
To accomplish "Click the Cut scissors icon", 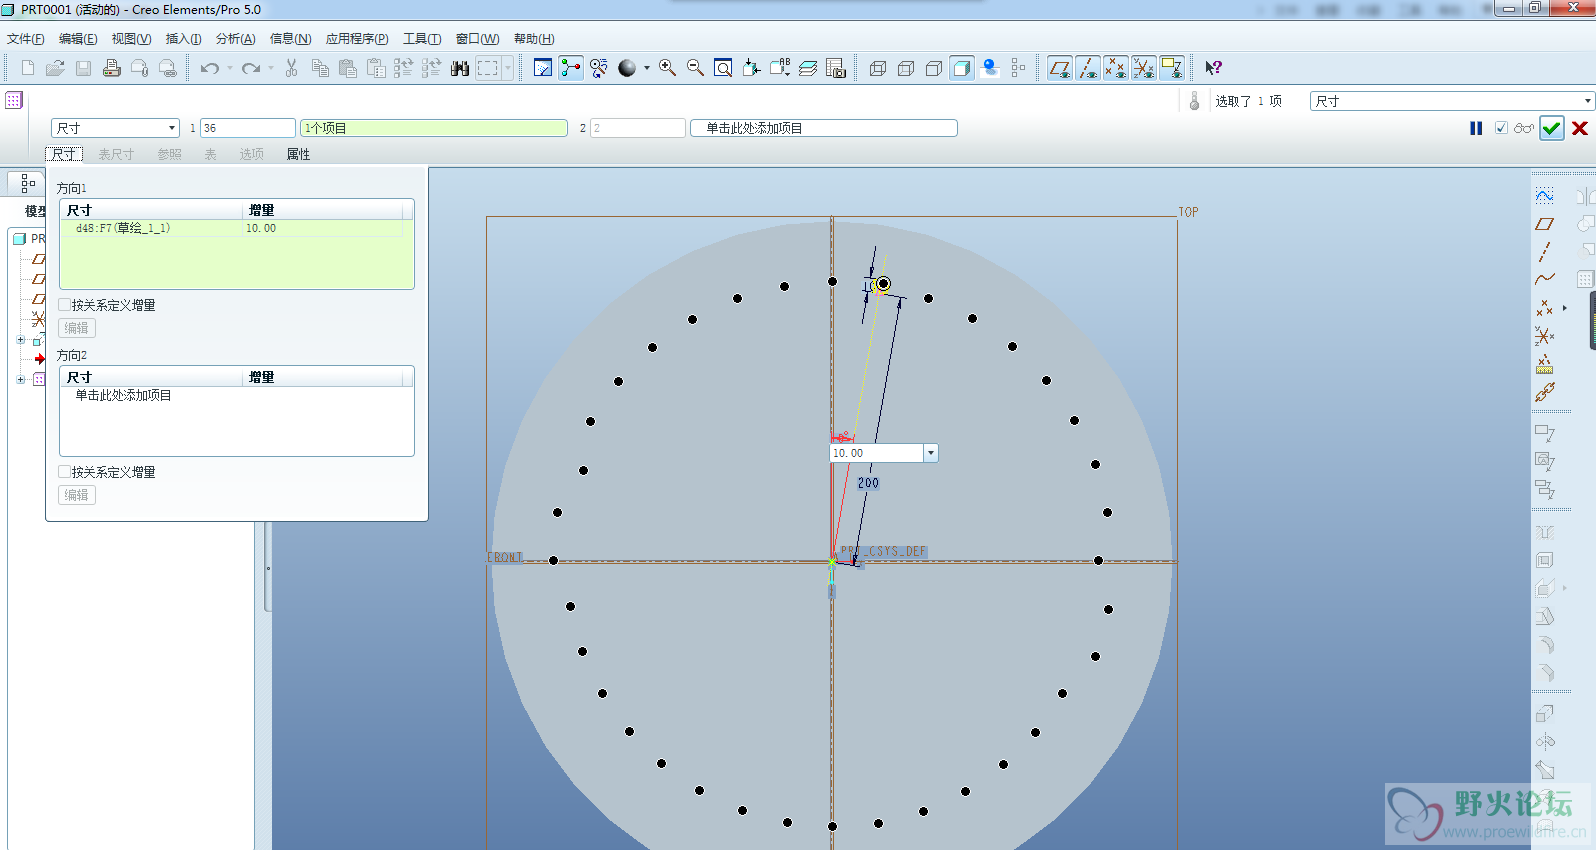I will [x=291, y=68].
